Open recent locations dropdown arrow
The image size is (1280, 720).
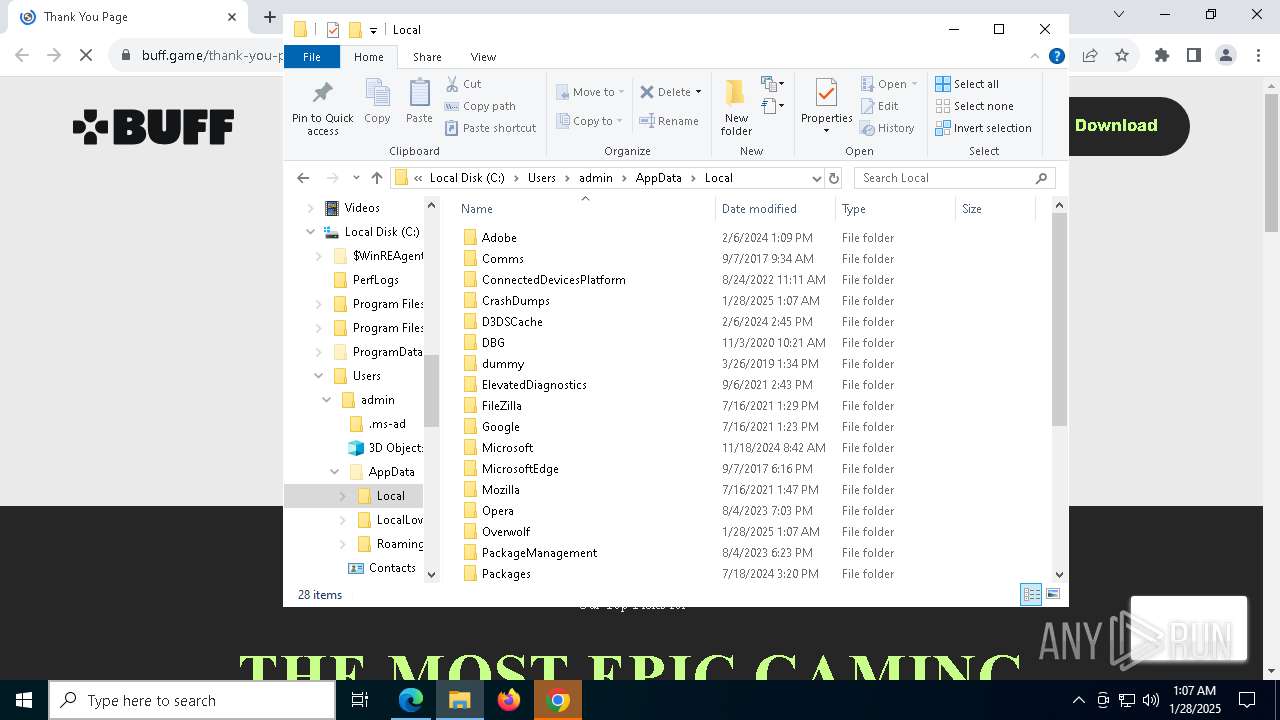(x=355, y=178)
